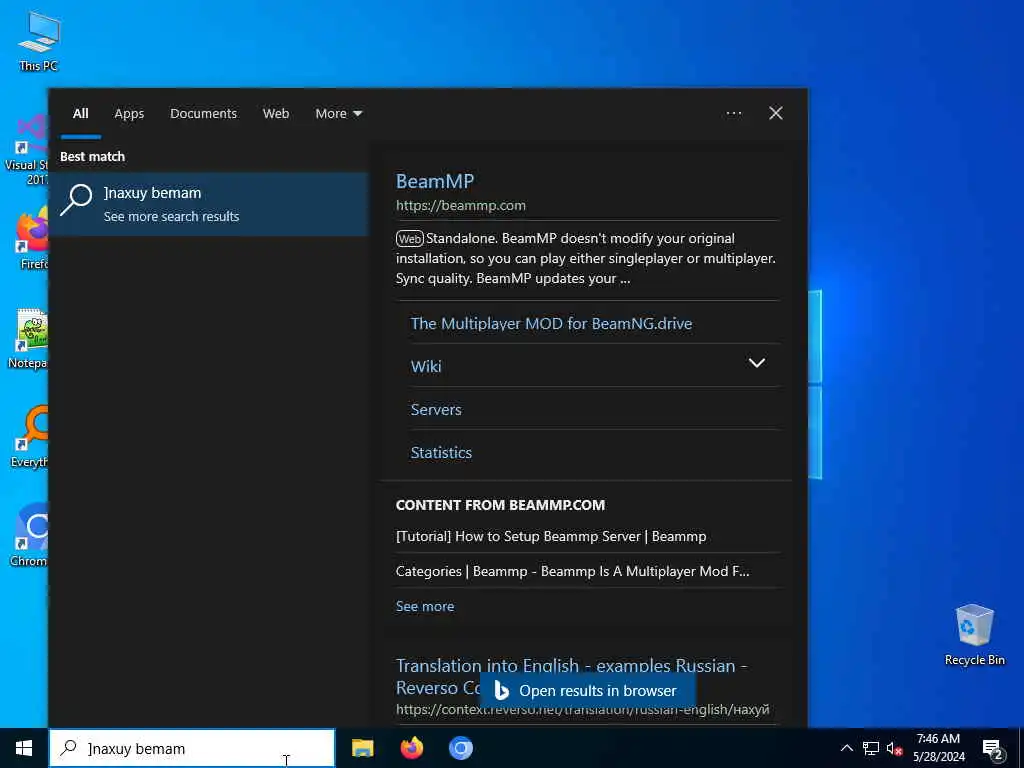Click the Best match heading
The width and height of the screenshot is (1024, 768).
(x=92, y=157)
